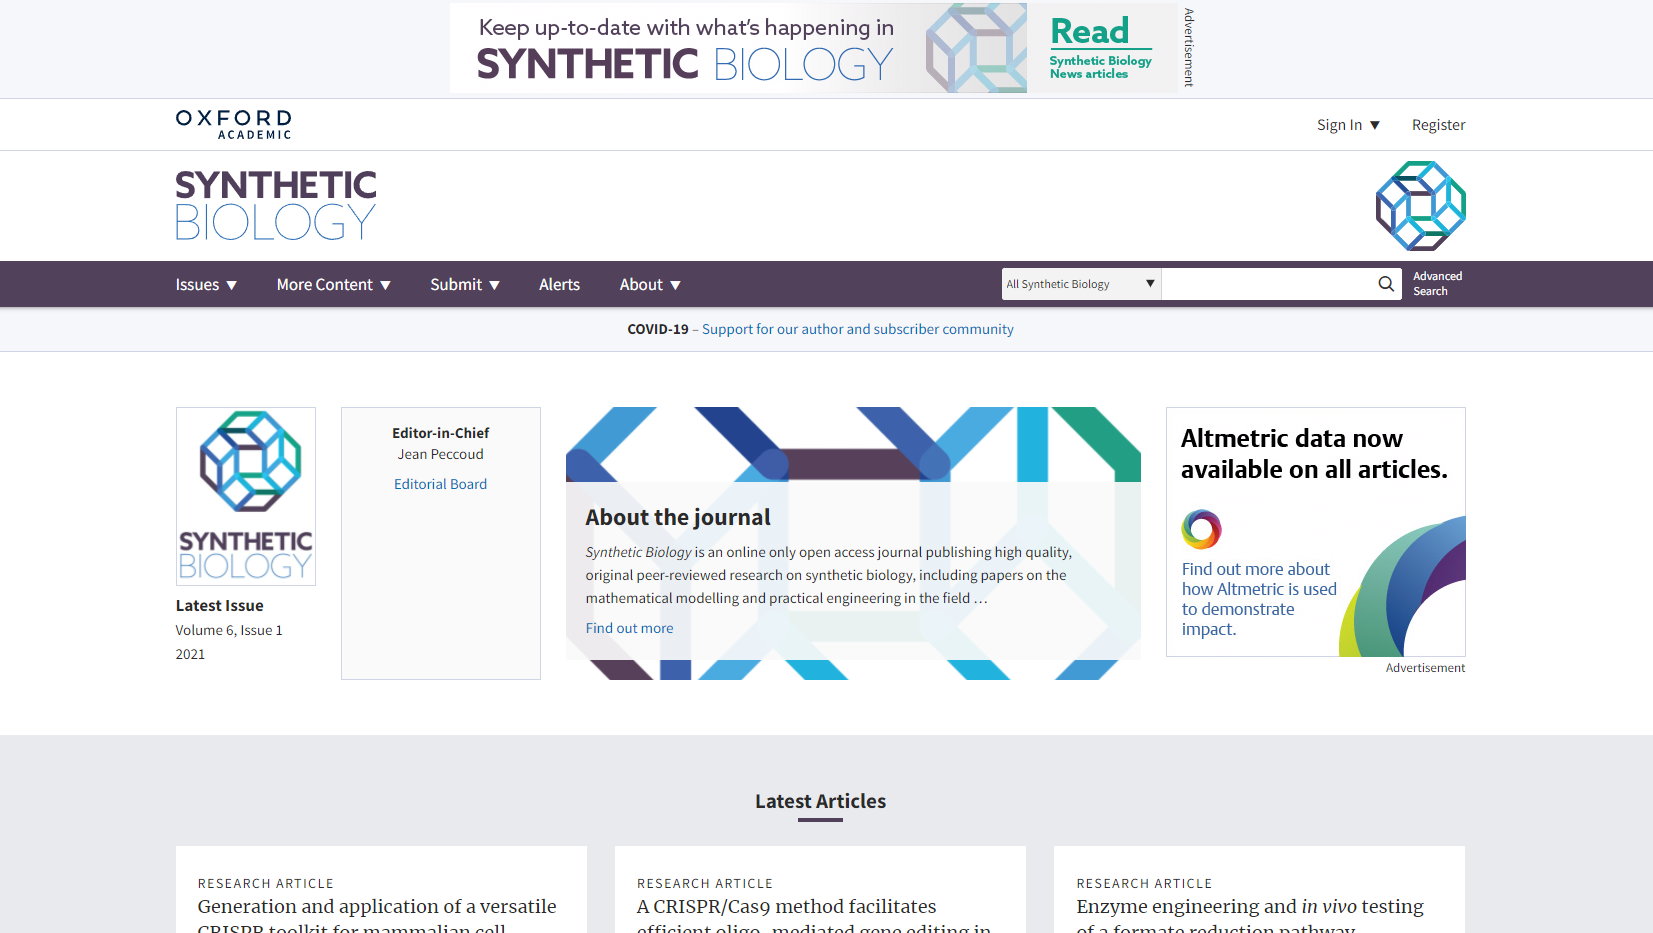Viewport: 1653px width, 933px height.
Task: Click the Latest Issue label
Action: coord(220,605)
